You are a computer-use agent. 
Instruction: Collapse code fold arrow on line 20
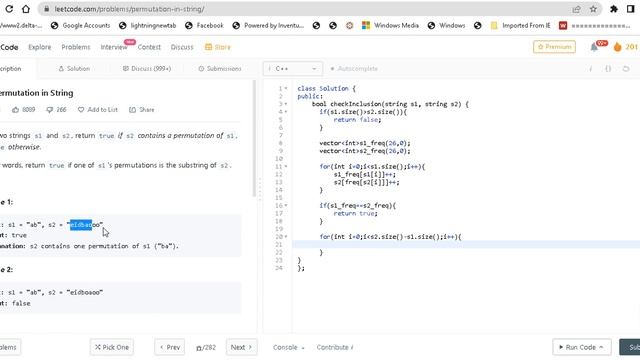[x=286, y=237]
